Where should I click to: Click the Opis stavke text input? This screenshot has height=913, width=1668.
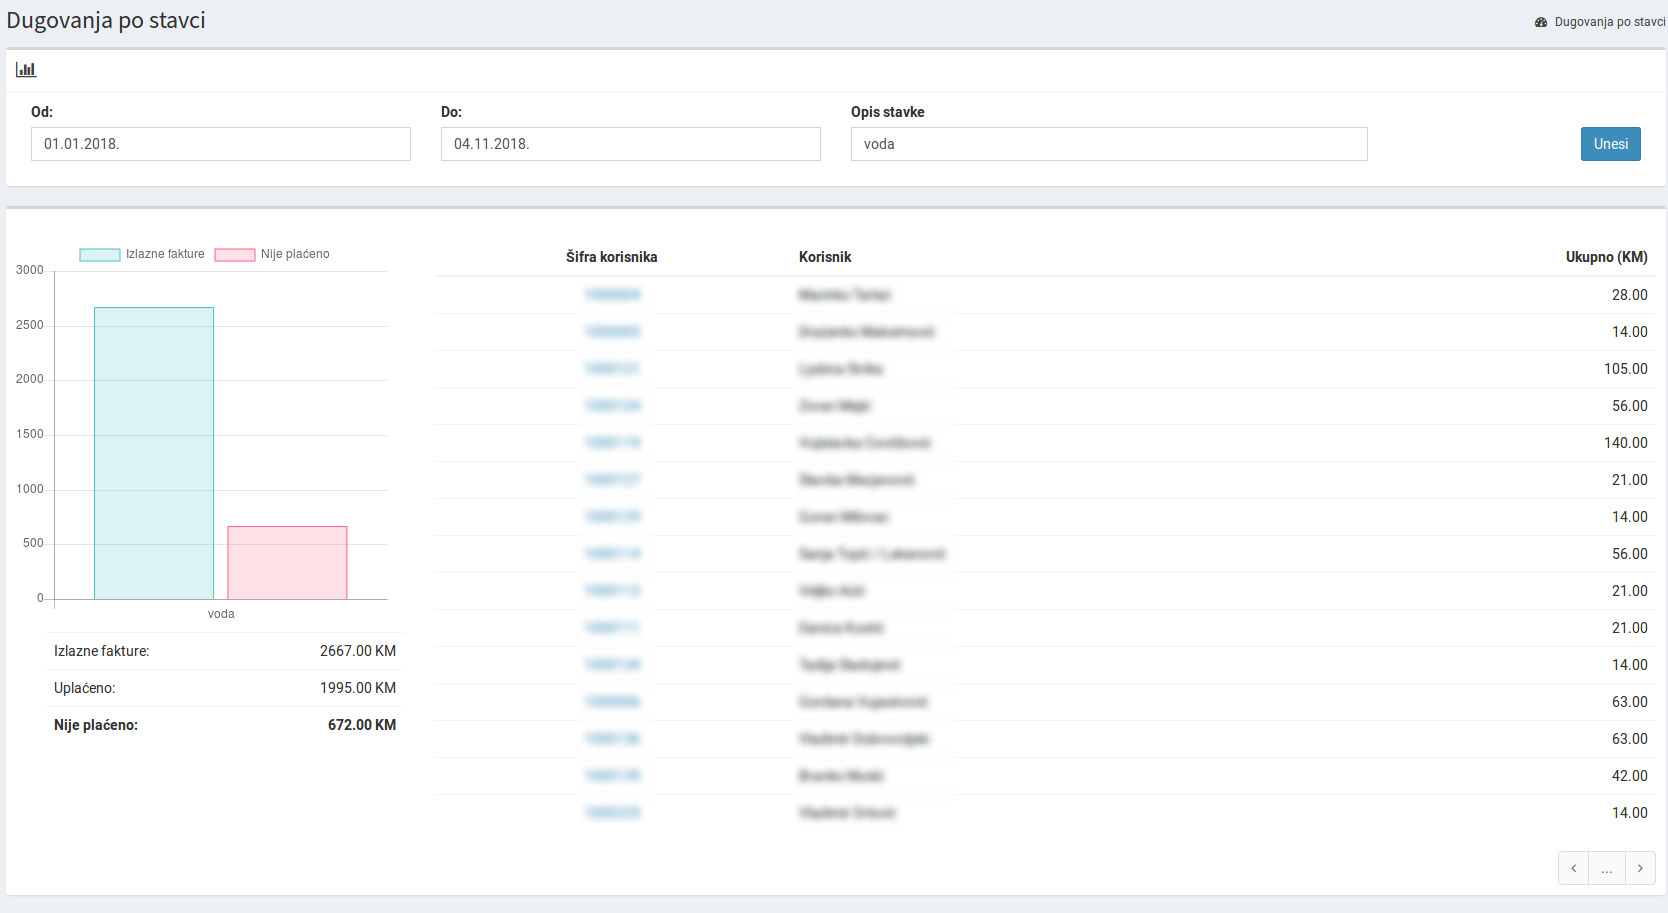pos(1108,144)
